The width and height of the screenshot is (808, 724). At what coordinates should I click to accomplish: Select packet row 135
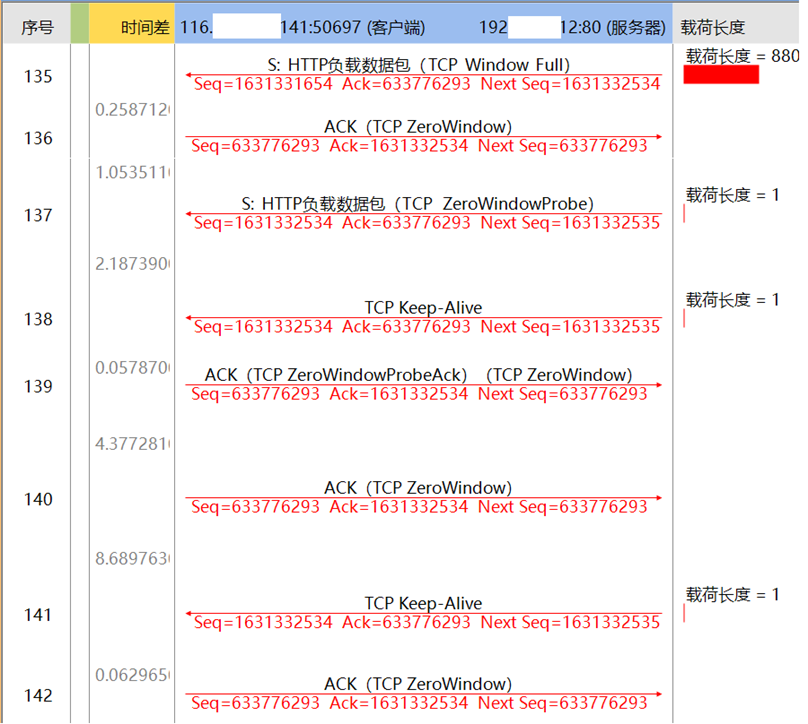(37, 76)
